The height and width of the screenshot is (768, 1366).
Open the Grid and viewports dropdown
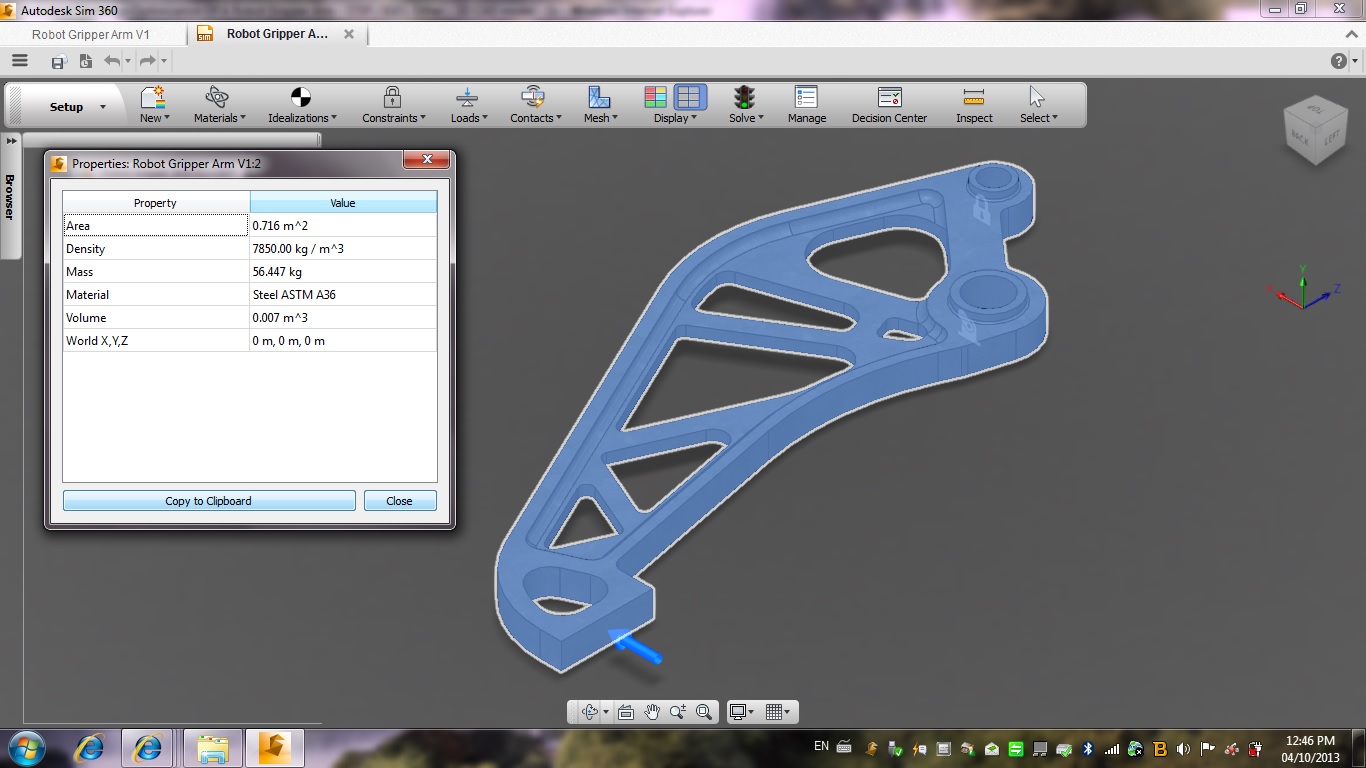pos(777,712)
